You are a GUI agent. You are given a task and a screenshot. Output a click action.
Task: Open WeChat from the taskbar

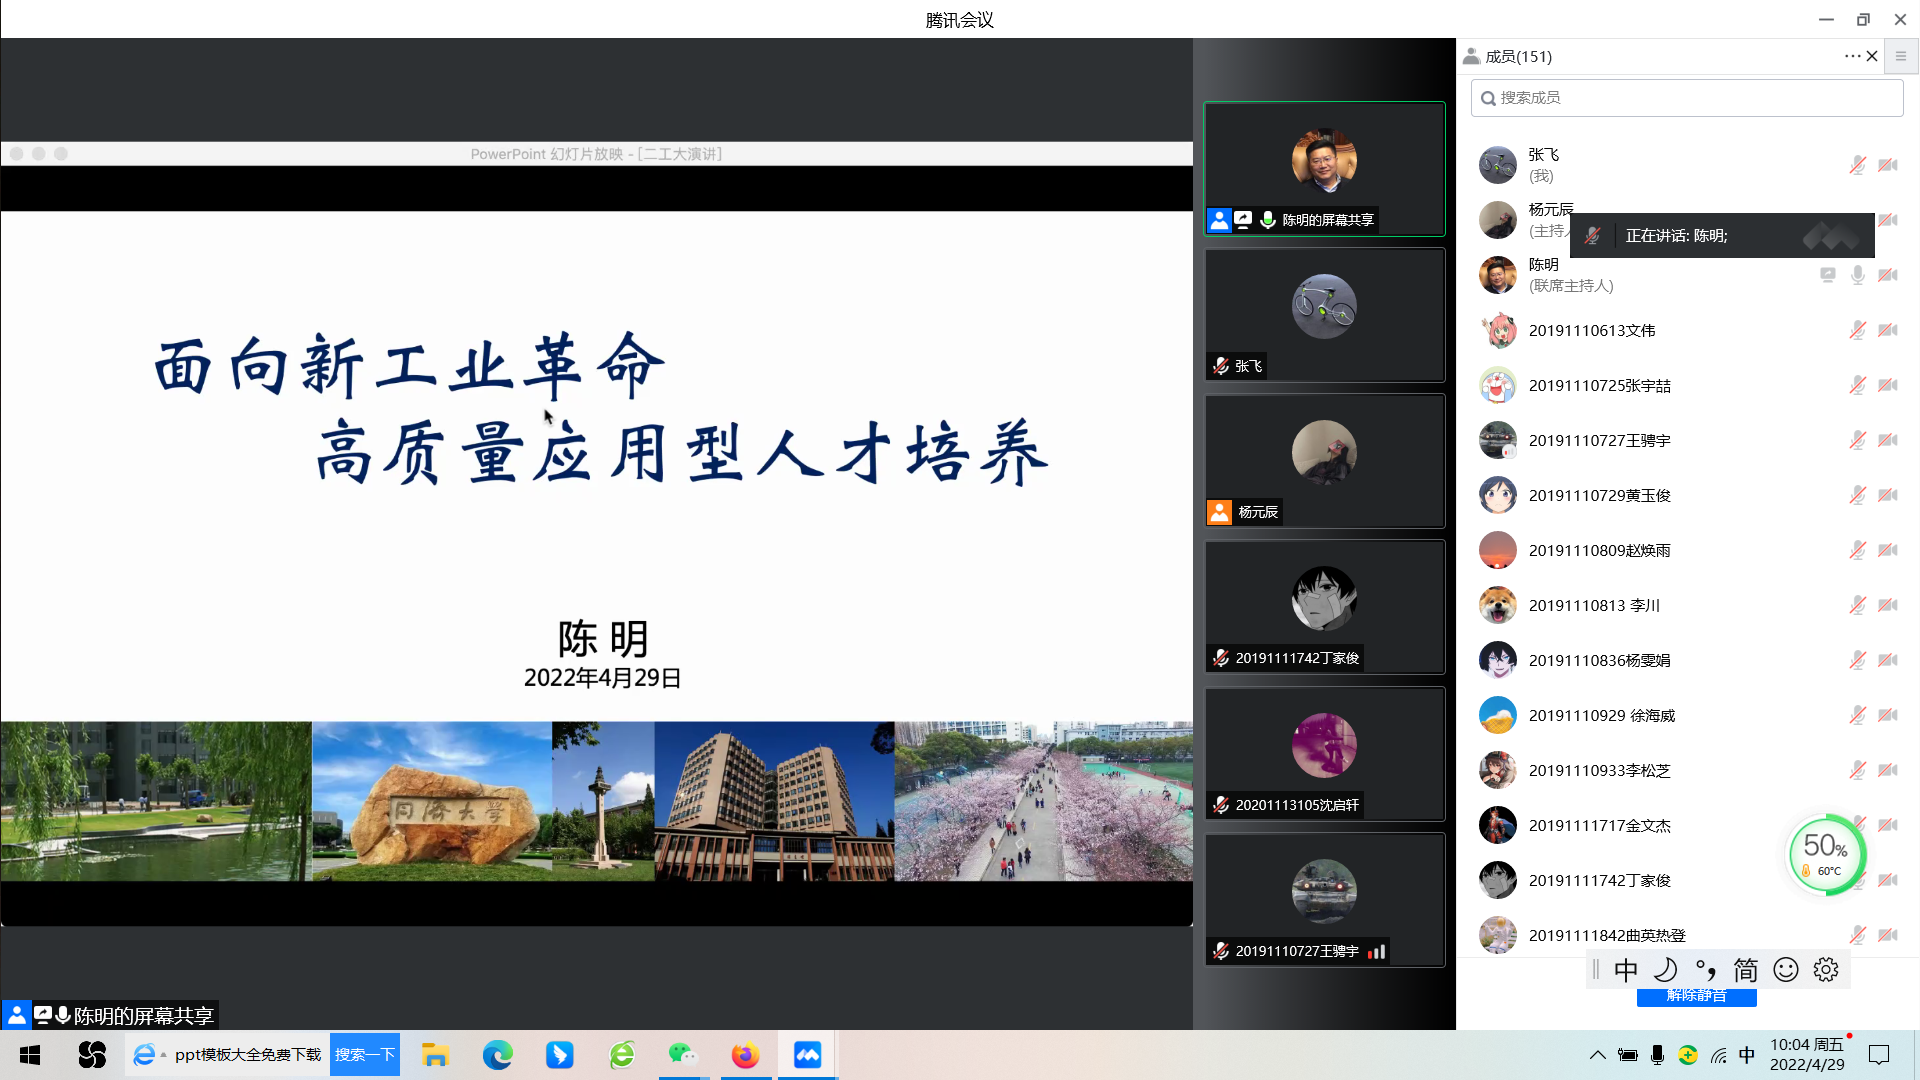[683, 1055]
